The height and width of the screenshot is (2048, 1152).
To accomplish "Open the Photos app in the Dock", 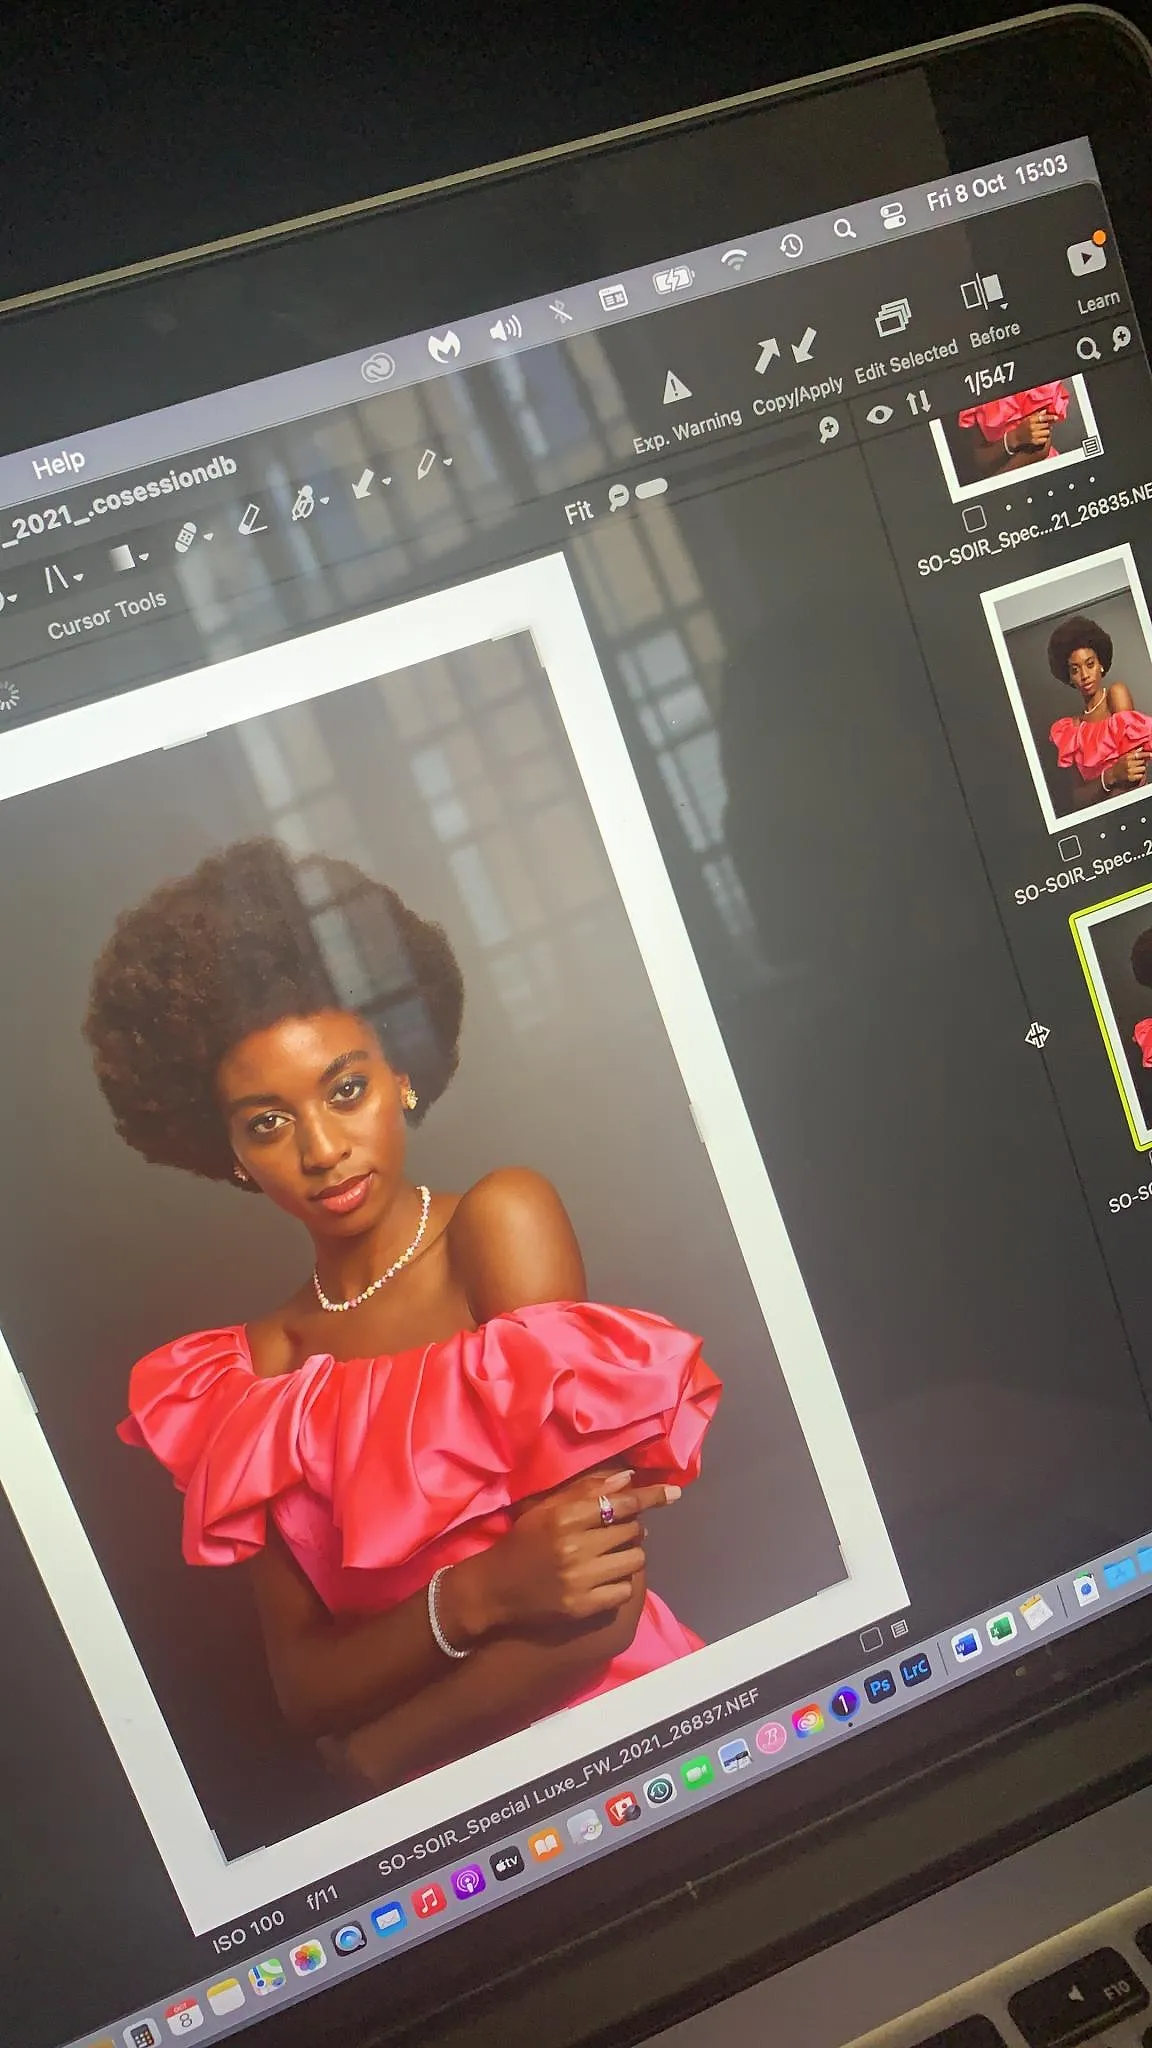I will (x=308, y=1958).
